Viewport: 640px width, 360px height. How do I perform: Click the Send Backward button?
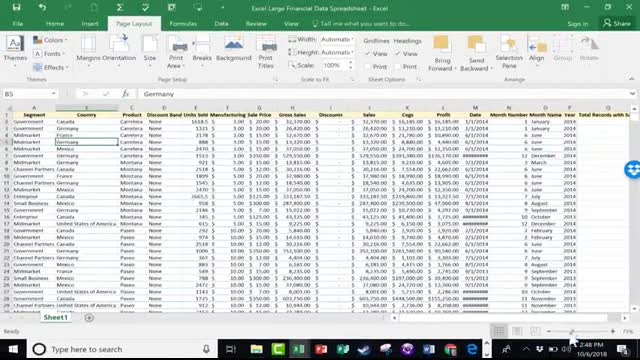pos(476,53)
